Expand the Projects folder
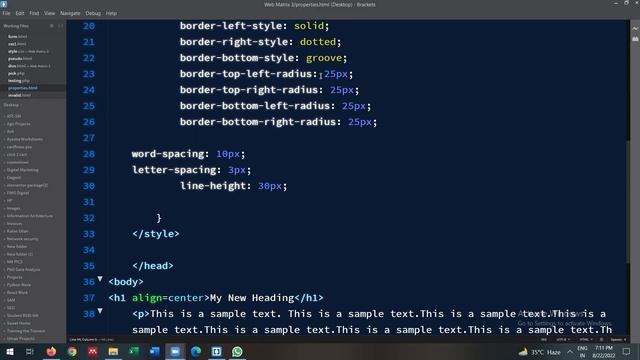This screenshot has width=640, height=360. click(14, 277)
